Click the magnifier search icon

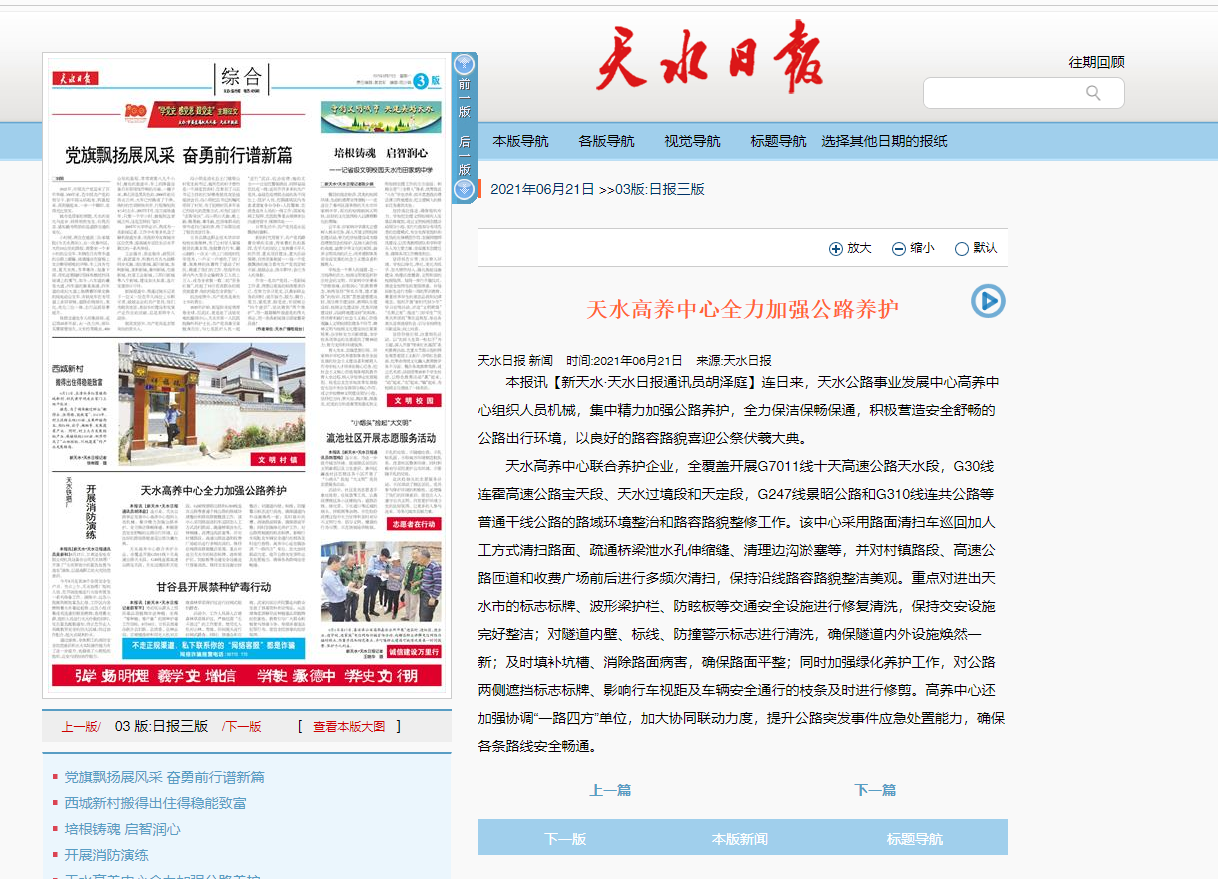click(x=1093, y=93)
